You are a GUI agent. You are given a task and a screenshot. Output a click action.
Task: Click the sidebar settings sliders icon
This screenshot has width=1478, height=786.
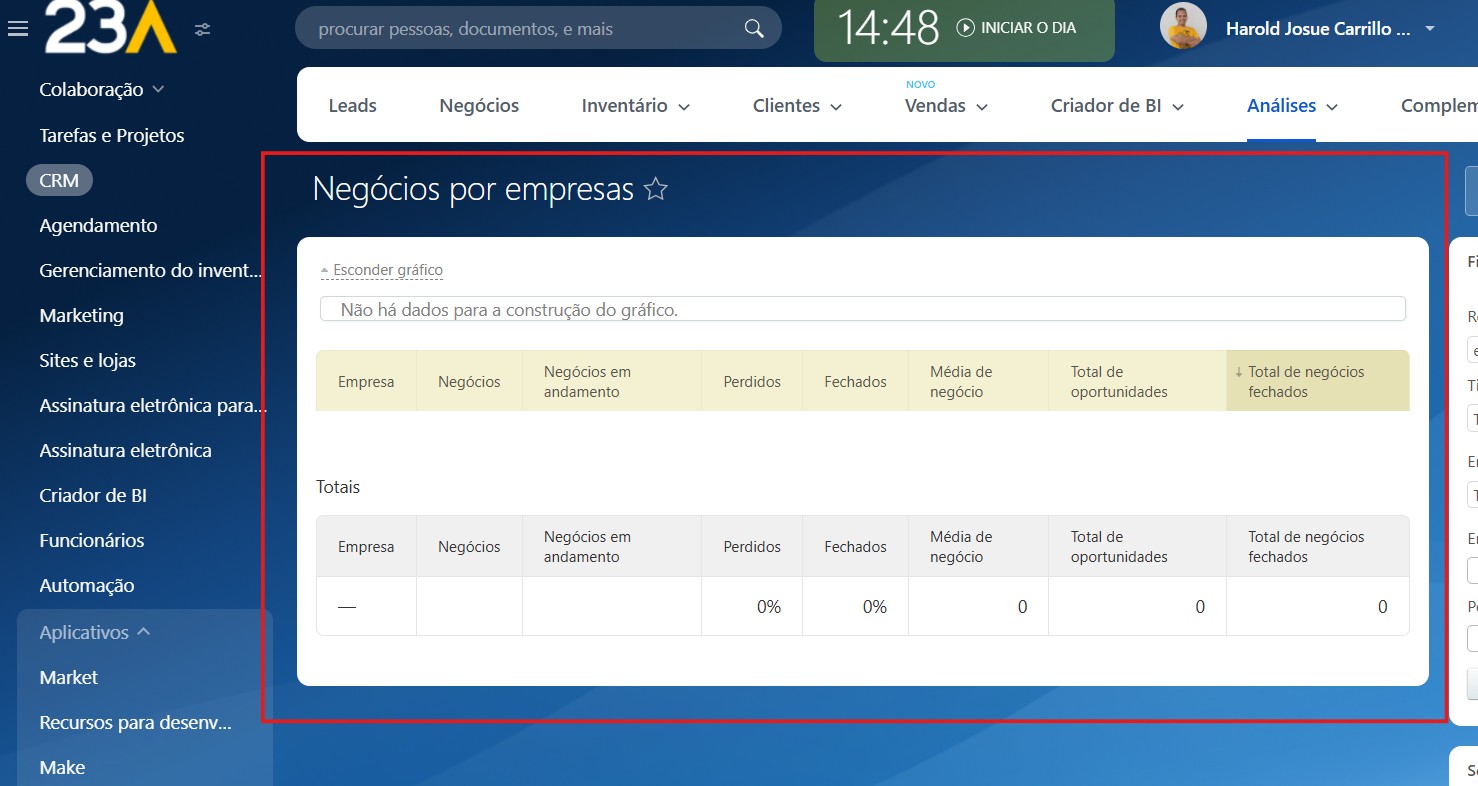tap(203, 29)
